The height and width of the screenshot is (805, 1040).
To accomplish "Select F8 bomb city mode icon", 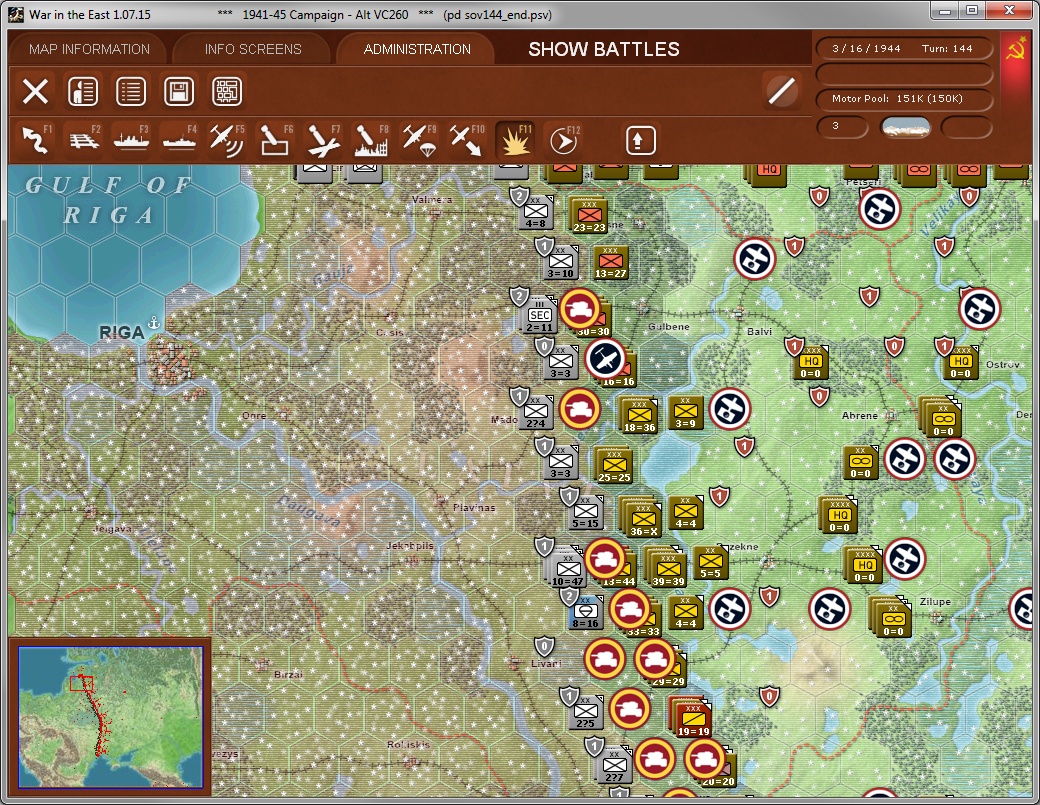I will click(x=370, y=141).
